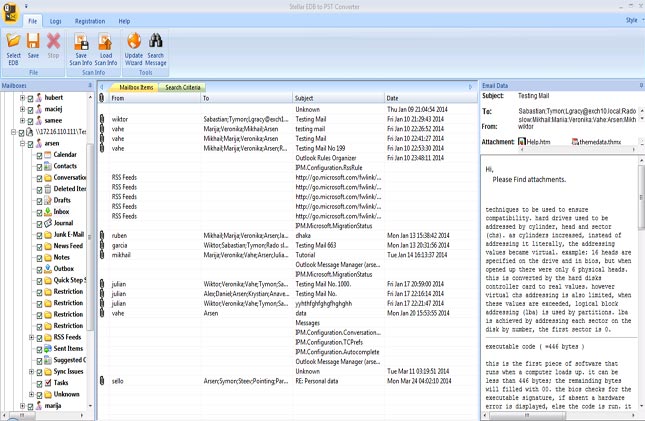Image resolution: width=645 pixels, height=421 pixels.
Task: Toggle the Notes folder checkbox
Action: [39, 258]
